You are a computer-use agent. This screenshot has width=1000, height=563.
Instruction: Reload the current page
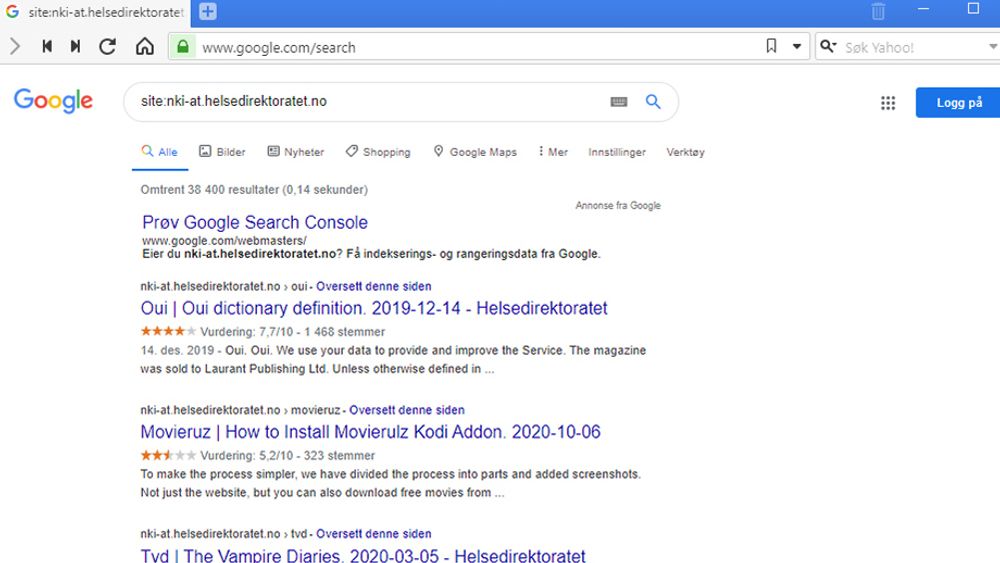coord(107,46)
